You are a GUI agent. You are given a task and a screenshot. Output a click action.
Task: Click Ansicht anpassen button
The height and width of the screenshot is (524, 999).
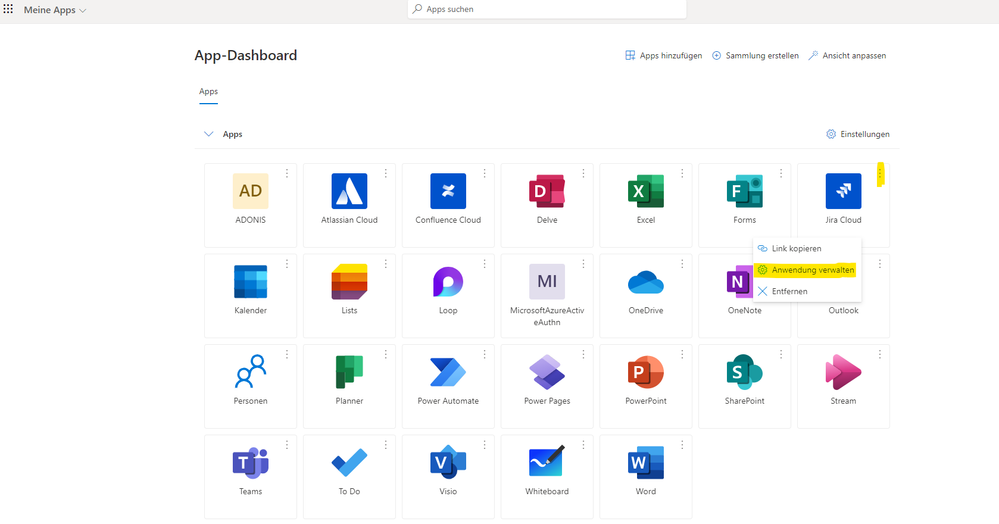click(847, 55)
